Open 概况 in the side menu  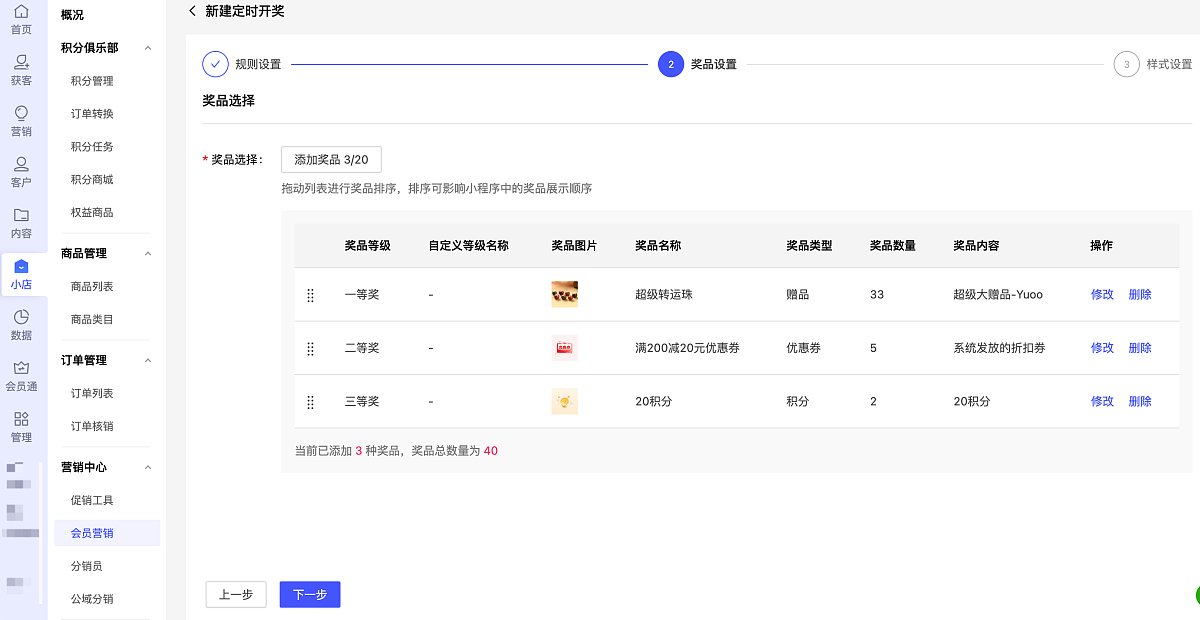click(73, 15)
